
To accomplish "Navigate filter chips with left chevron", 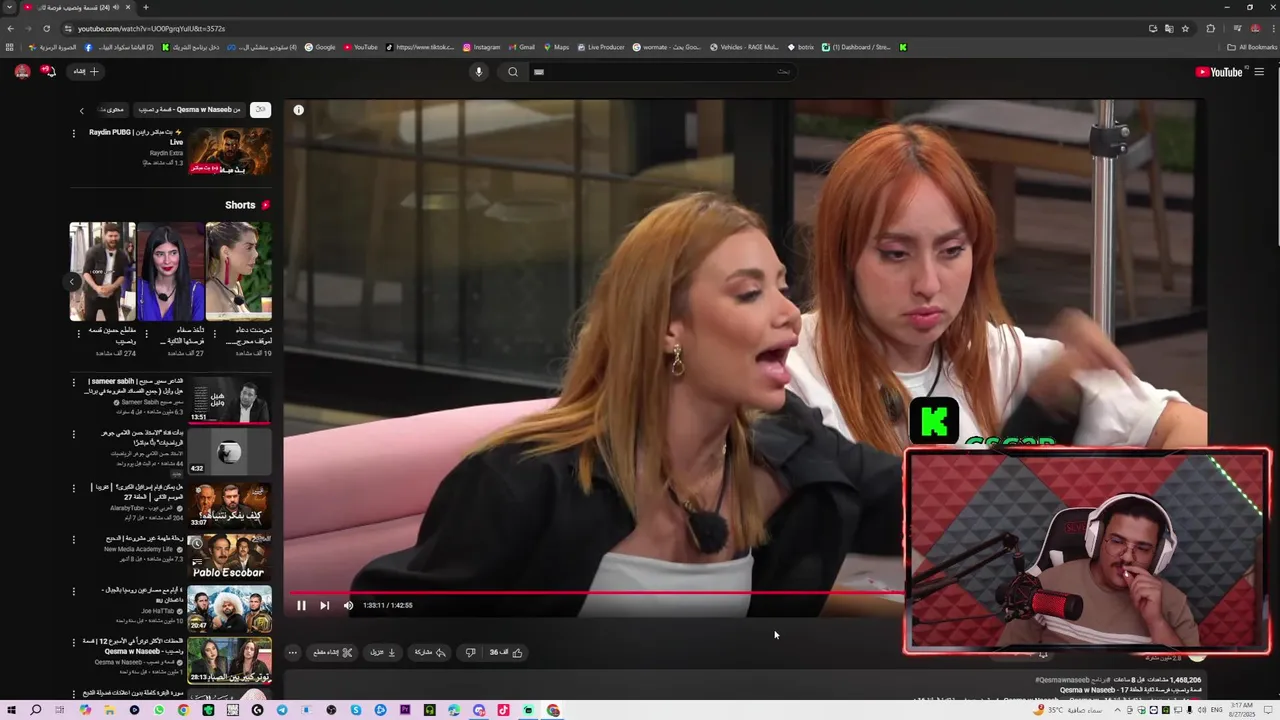I will pos(82,110).
